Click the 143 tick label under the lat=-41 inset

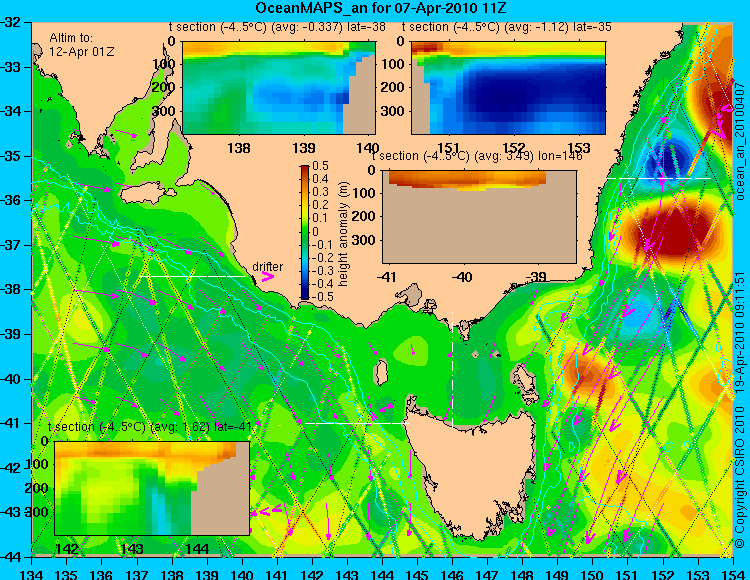[x=132, y=548]
